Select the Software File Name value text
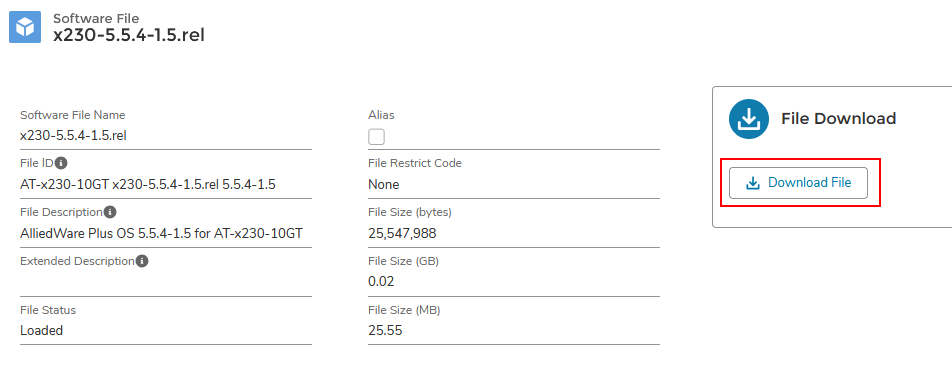 point(73,135)
